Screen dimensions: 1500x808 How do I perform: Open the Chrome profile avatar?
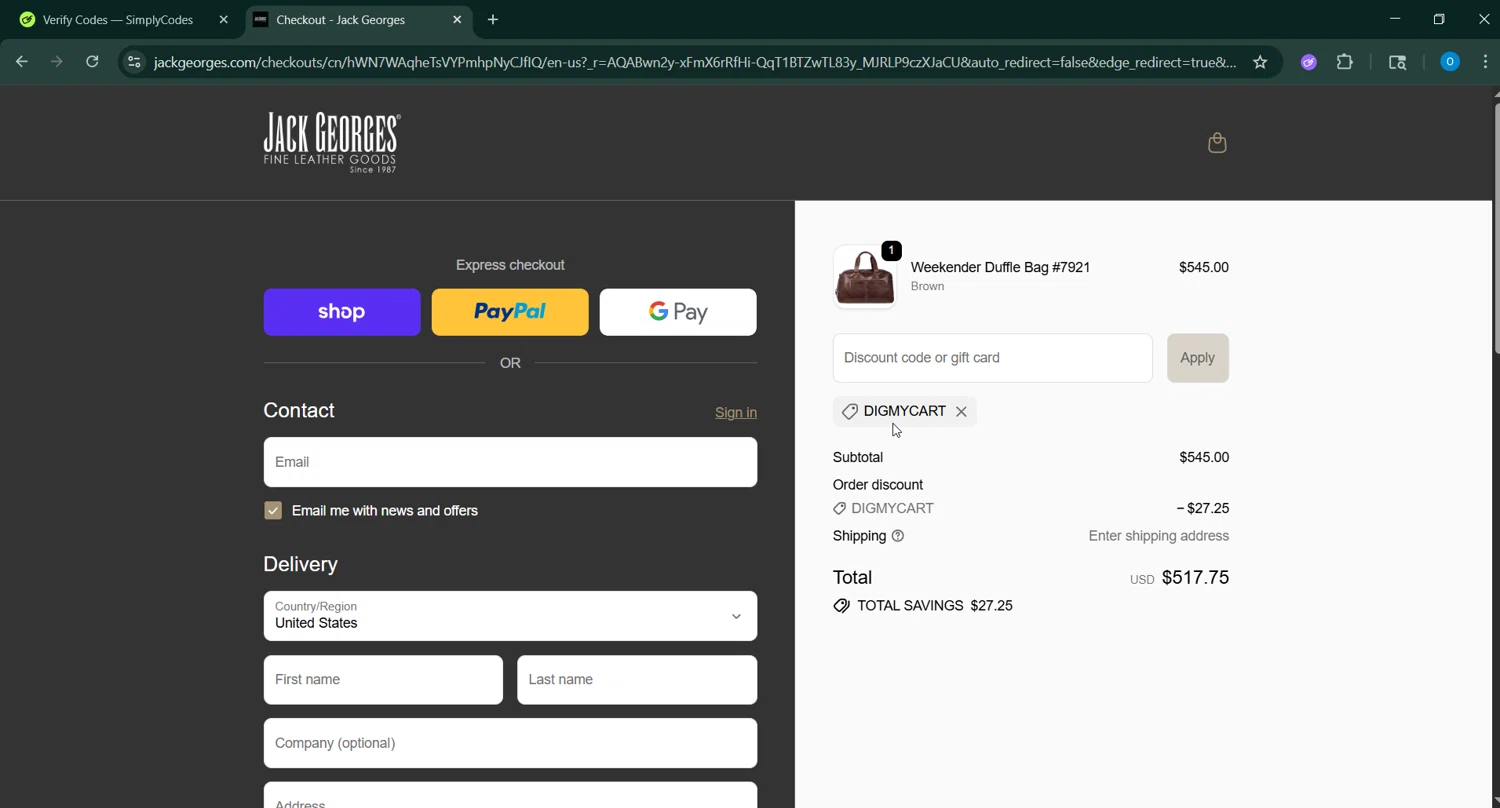[x=1449, y=62]
